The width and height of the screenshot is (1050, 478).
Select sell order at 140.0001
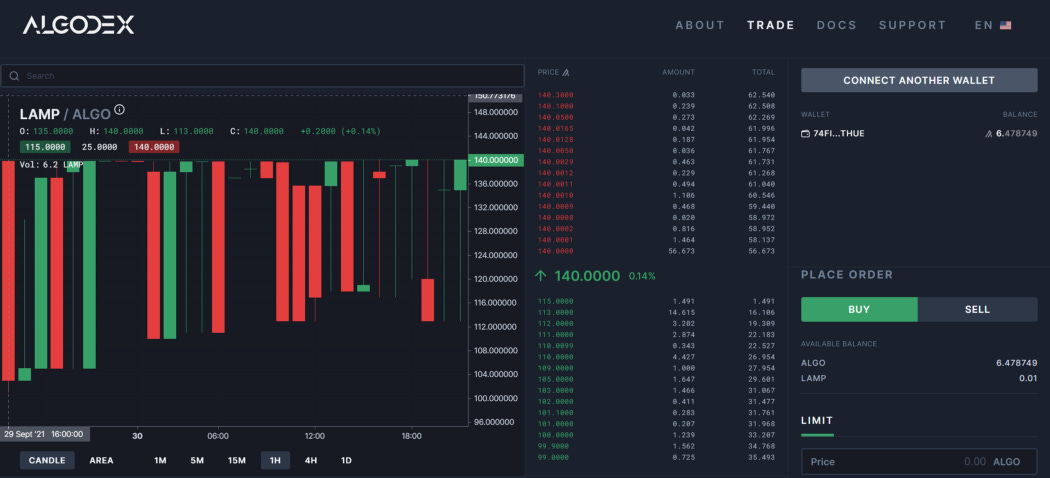[x=656, y=240]
